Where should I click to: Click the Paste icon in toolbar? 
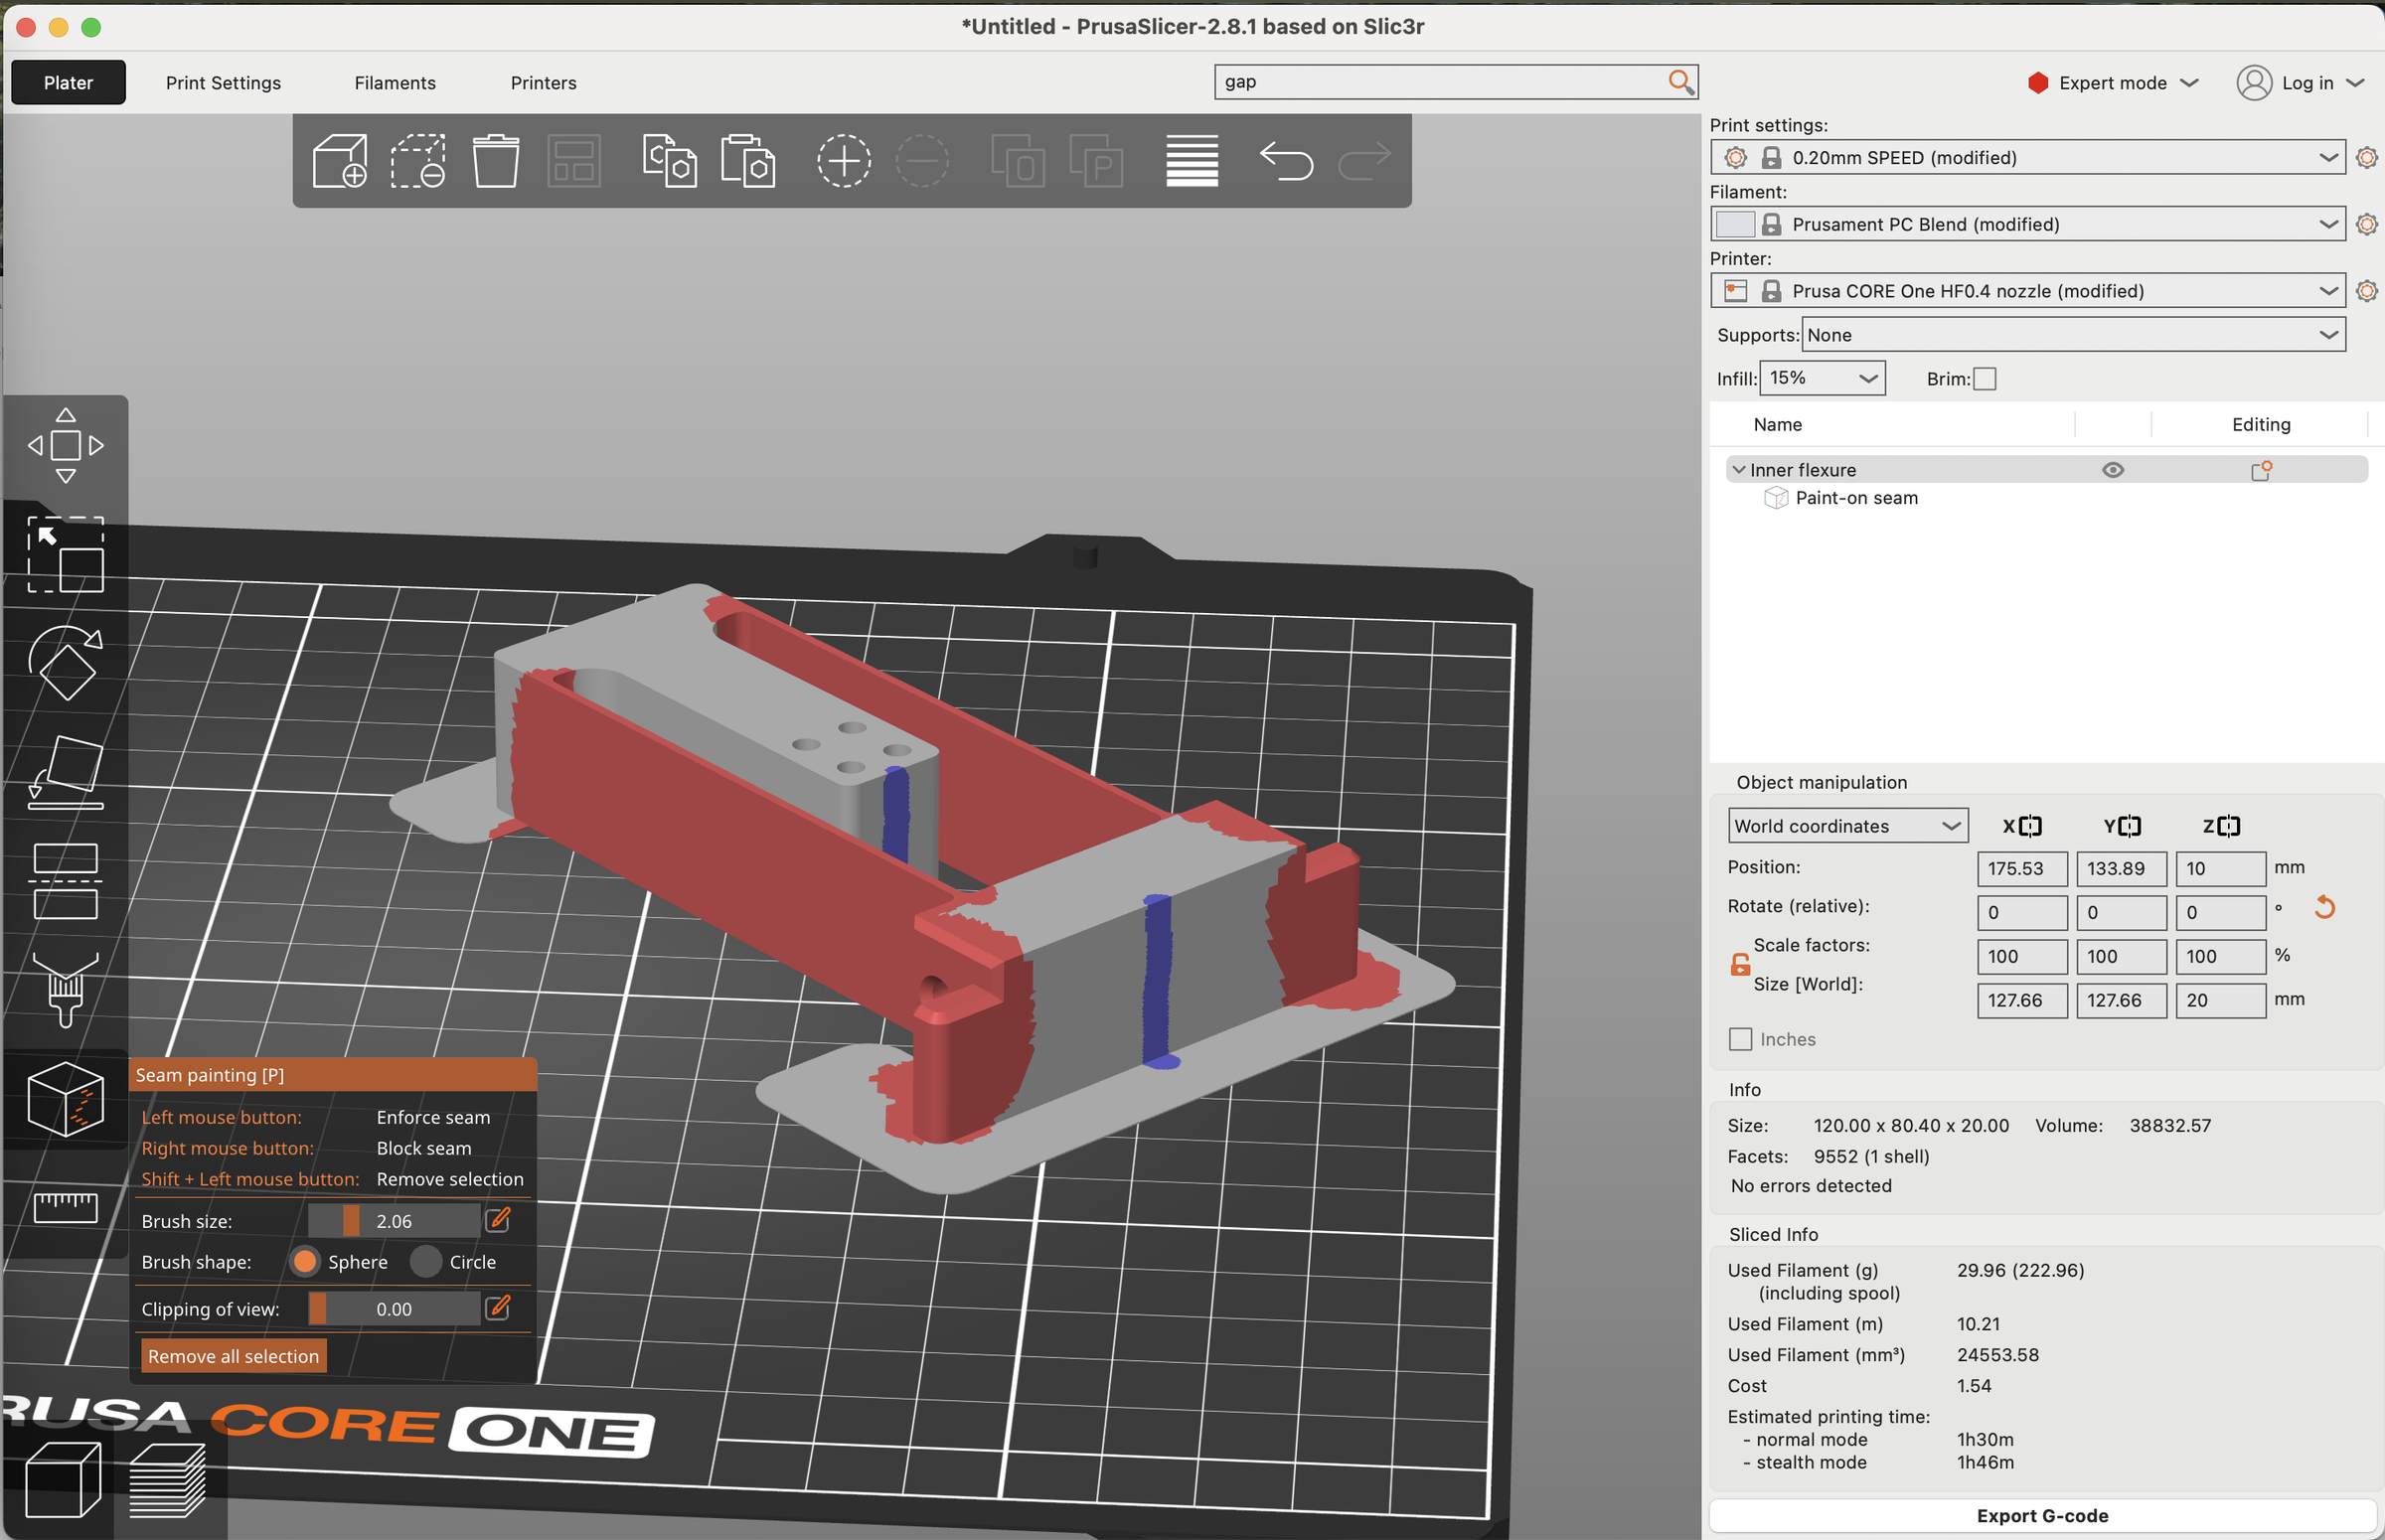748,161
